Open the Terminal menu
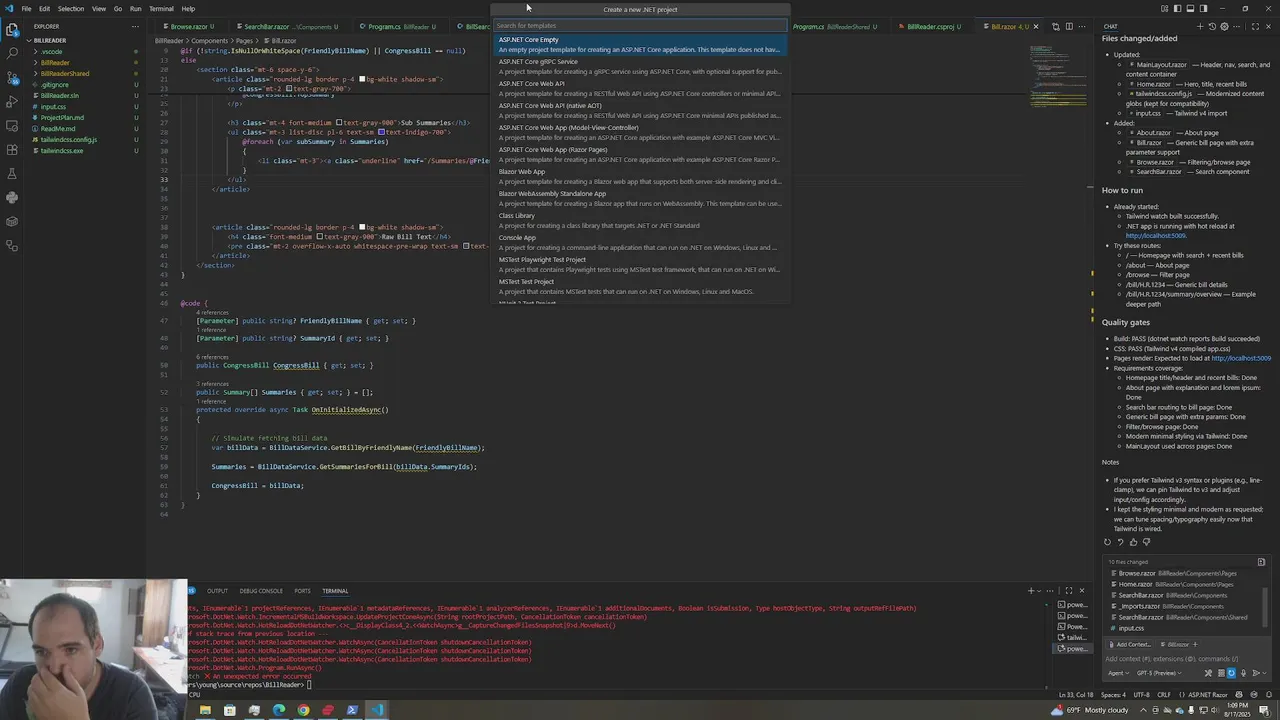 tap(161, 9)
